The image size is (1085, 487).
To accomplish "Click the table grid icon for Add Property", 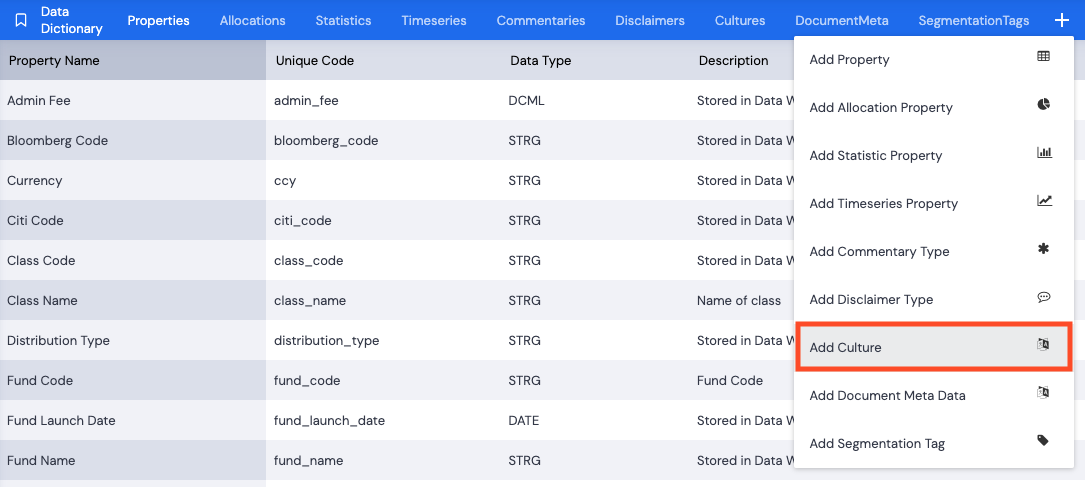I will pyautogui.click(x=1043, y=57).
